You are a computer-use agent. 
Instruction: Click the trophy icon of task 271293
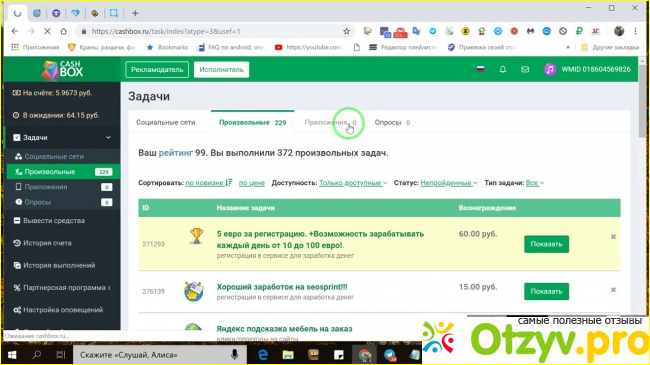[196, 236]
